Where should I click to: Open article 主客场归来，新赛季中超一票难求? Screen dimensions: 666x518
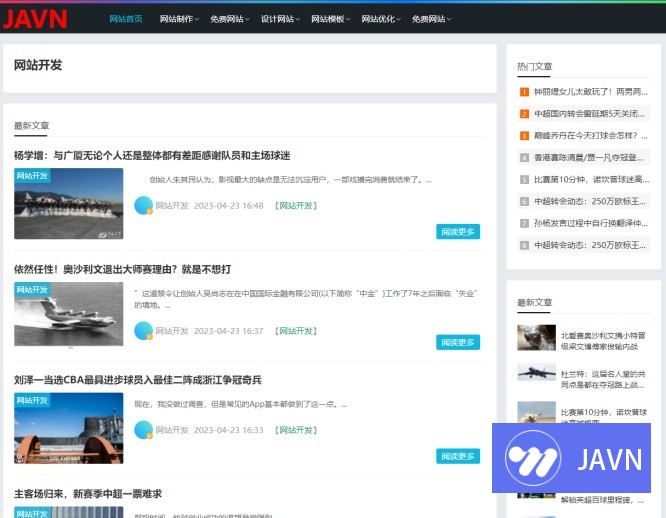88,494
